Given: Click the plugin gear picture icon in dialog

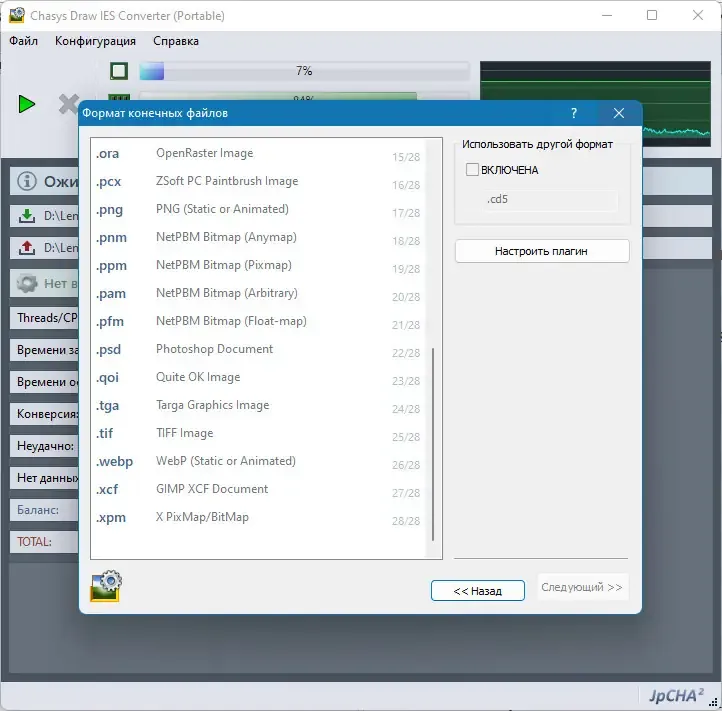Looking at the screenshot, I should tap(106, 586).
